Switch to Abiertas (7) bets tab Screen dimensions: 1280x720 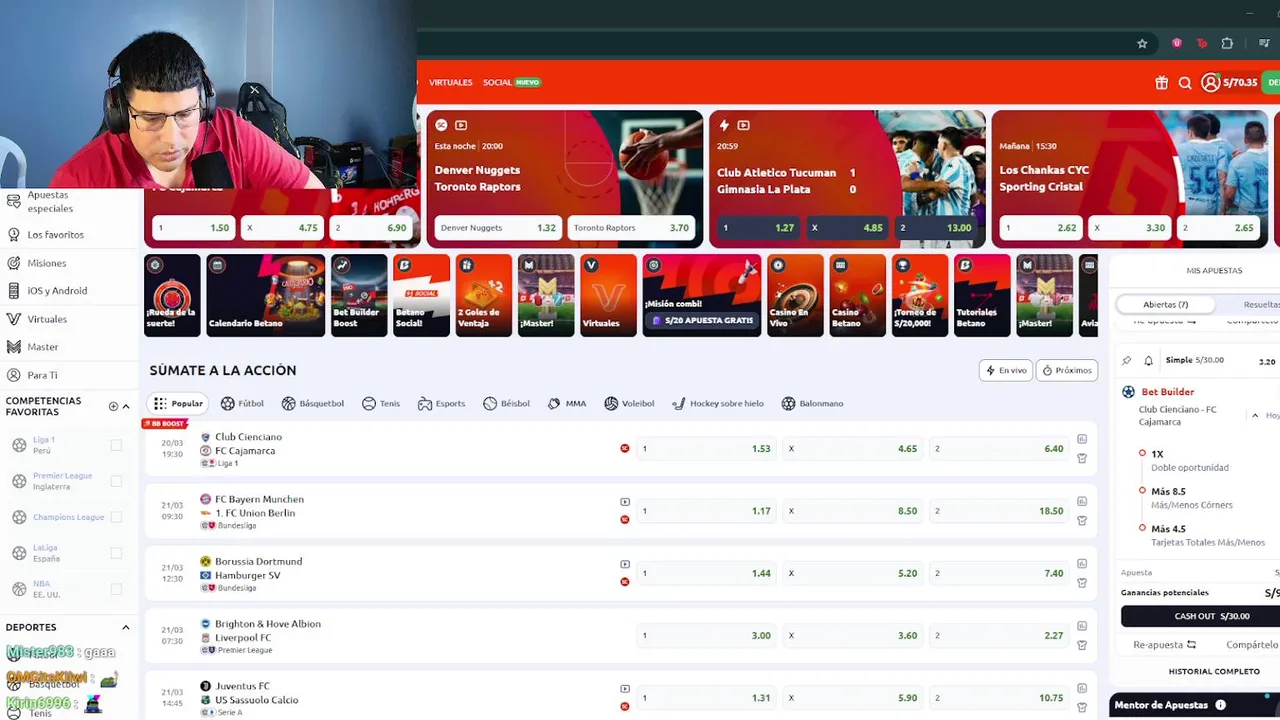(x=1166, y=305)
